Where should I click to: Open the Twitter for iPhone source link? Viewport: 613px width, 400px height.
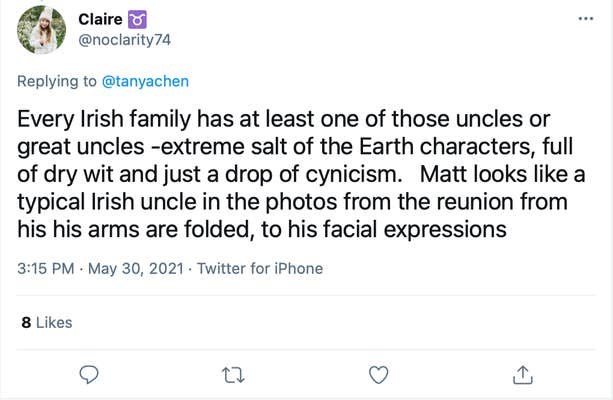[x=259, y=269]
